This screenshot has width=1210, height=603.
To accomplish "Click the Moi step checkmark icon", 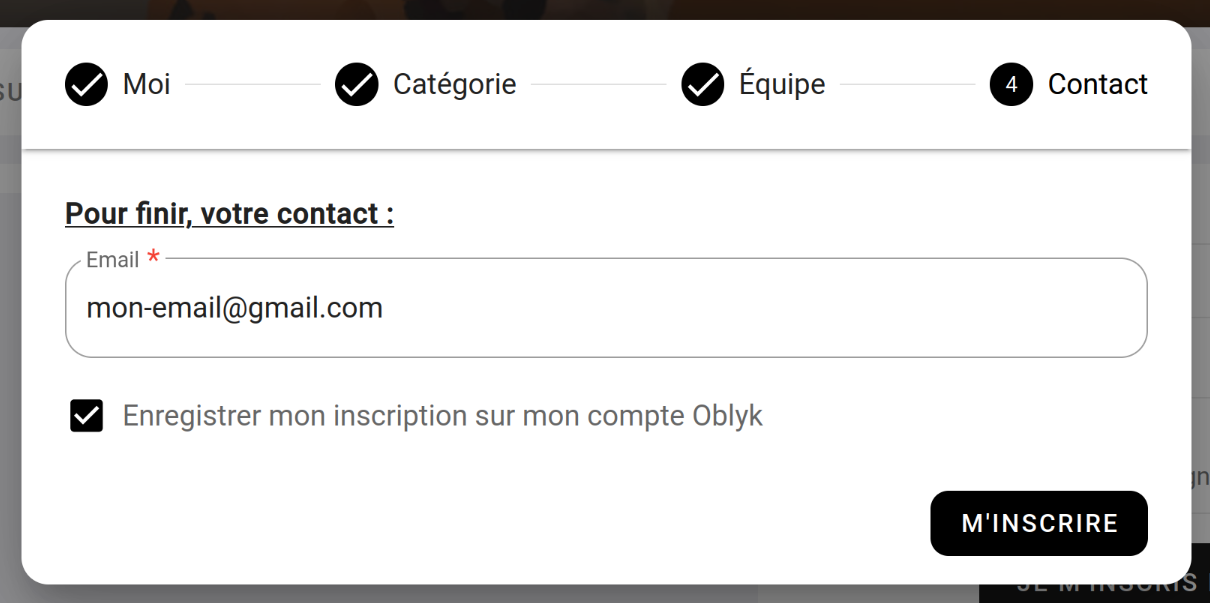I will [x=86, y=84].
